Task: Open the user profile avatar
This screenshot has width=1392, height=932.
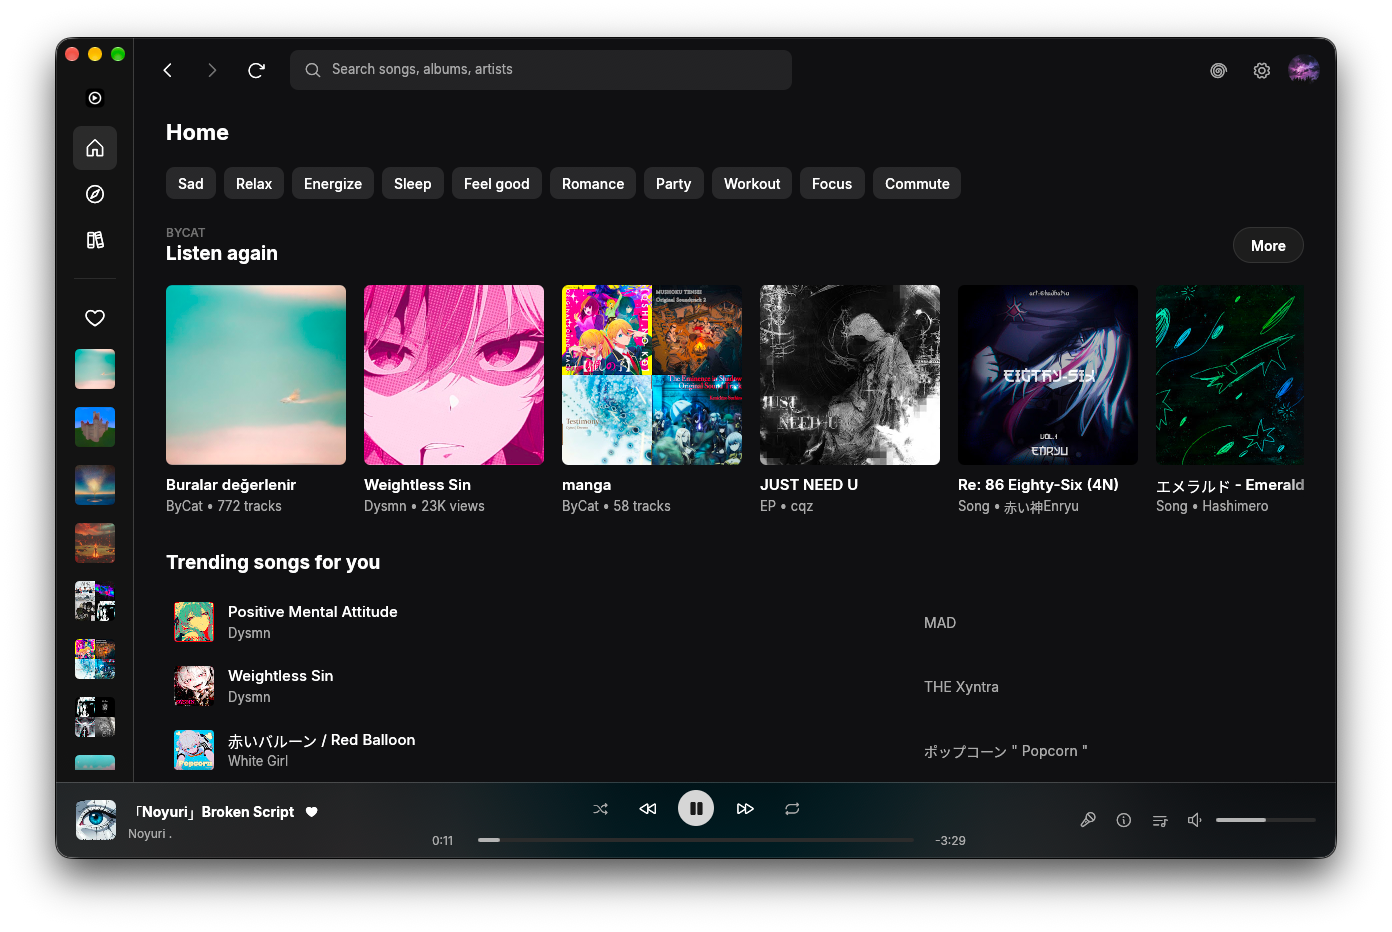Action: point(1304,69)
